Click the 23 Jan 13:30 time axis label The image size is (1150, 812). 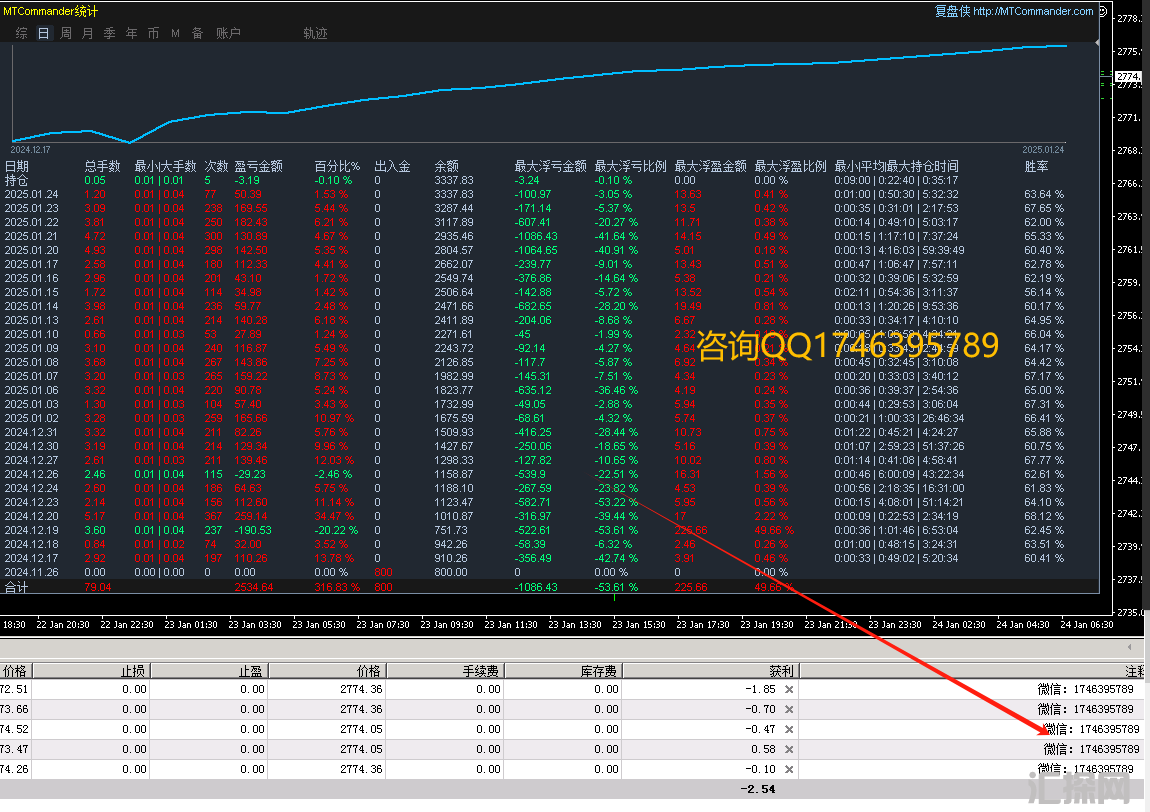[575, 625]
